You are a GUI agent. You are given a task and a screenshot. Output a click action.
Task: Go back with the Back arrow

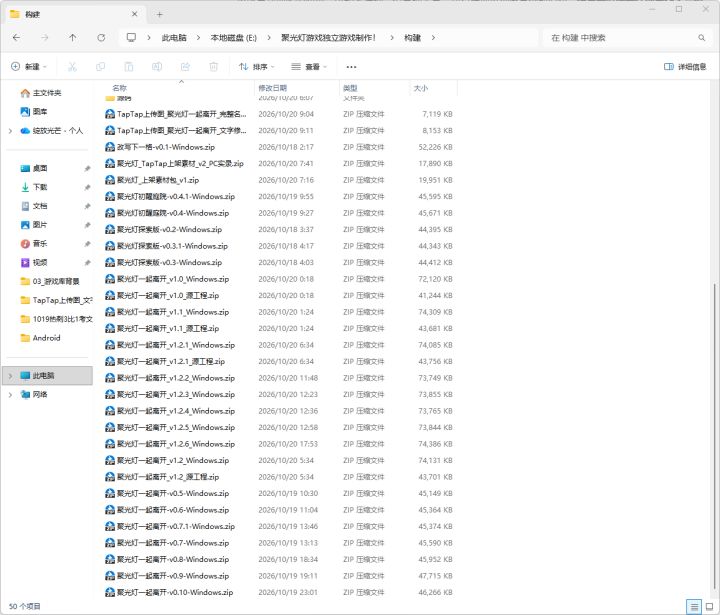pos(17,38)
